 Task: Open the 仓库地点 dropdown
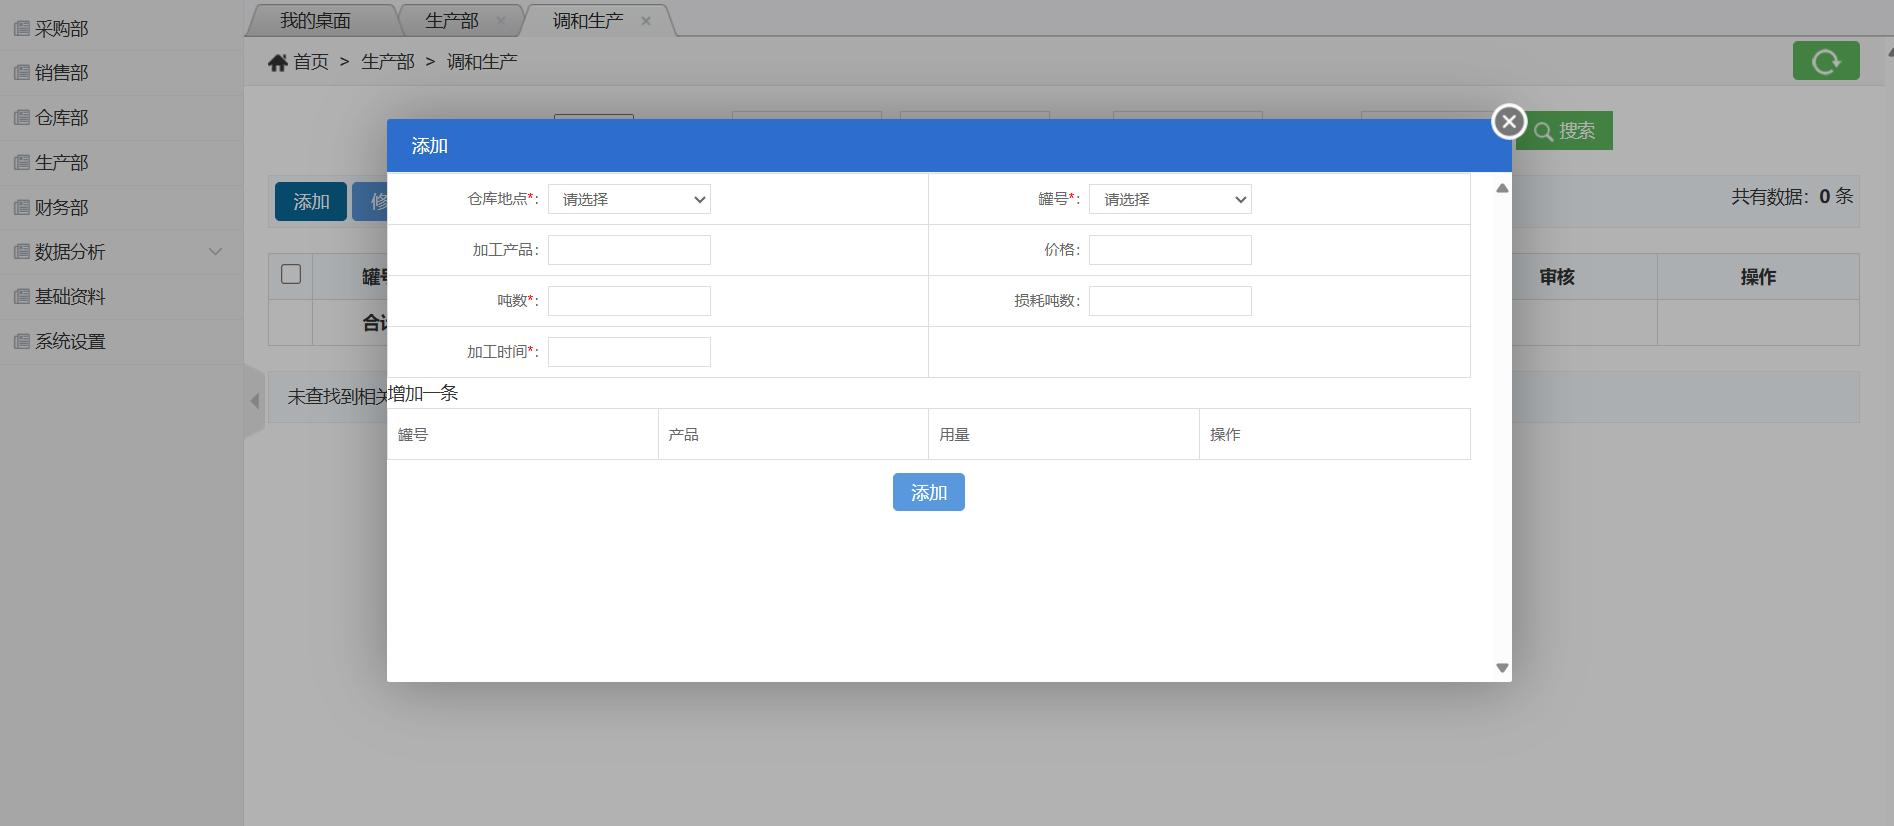(x=629, y=200)
